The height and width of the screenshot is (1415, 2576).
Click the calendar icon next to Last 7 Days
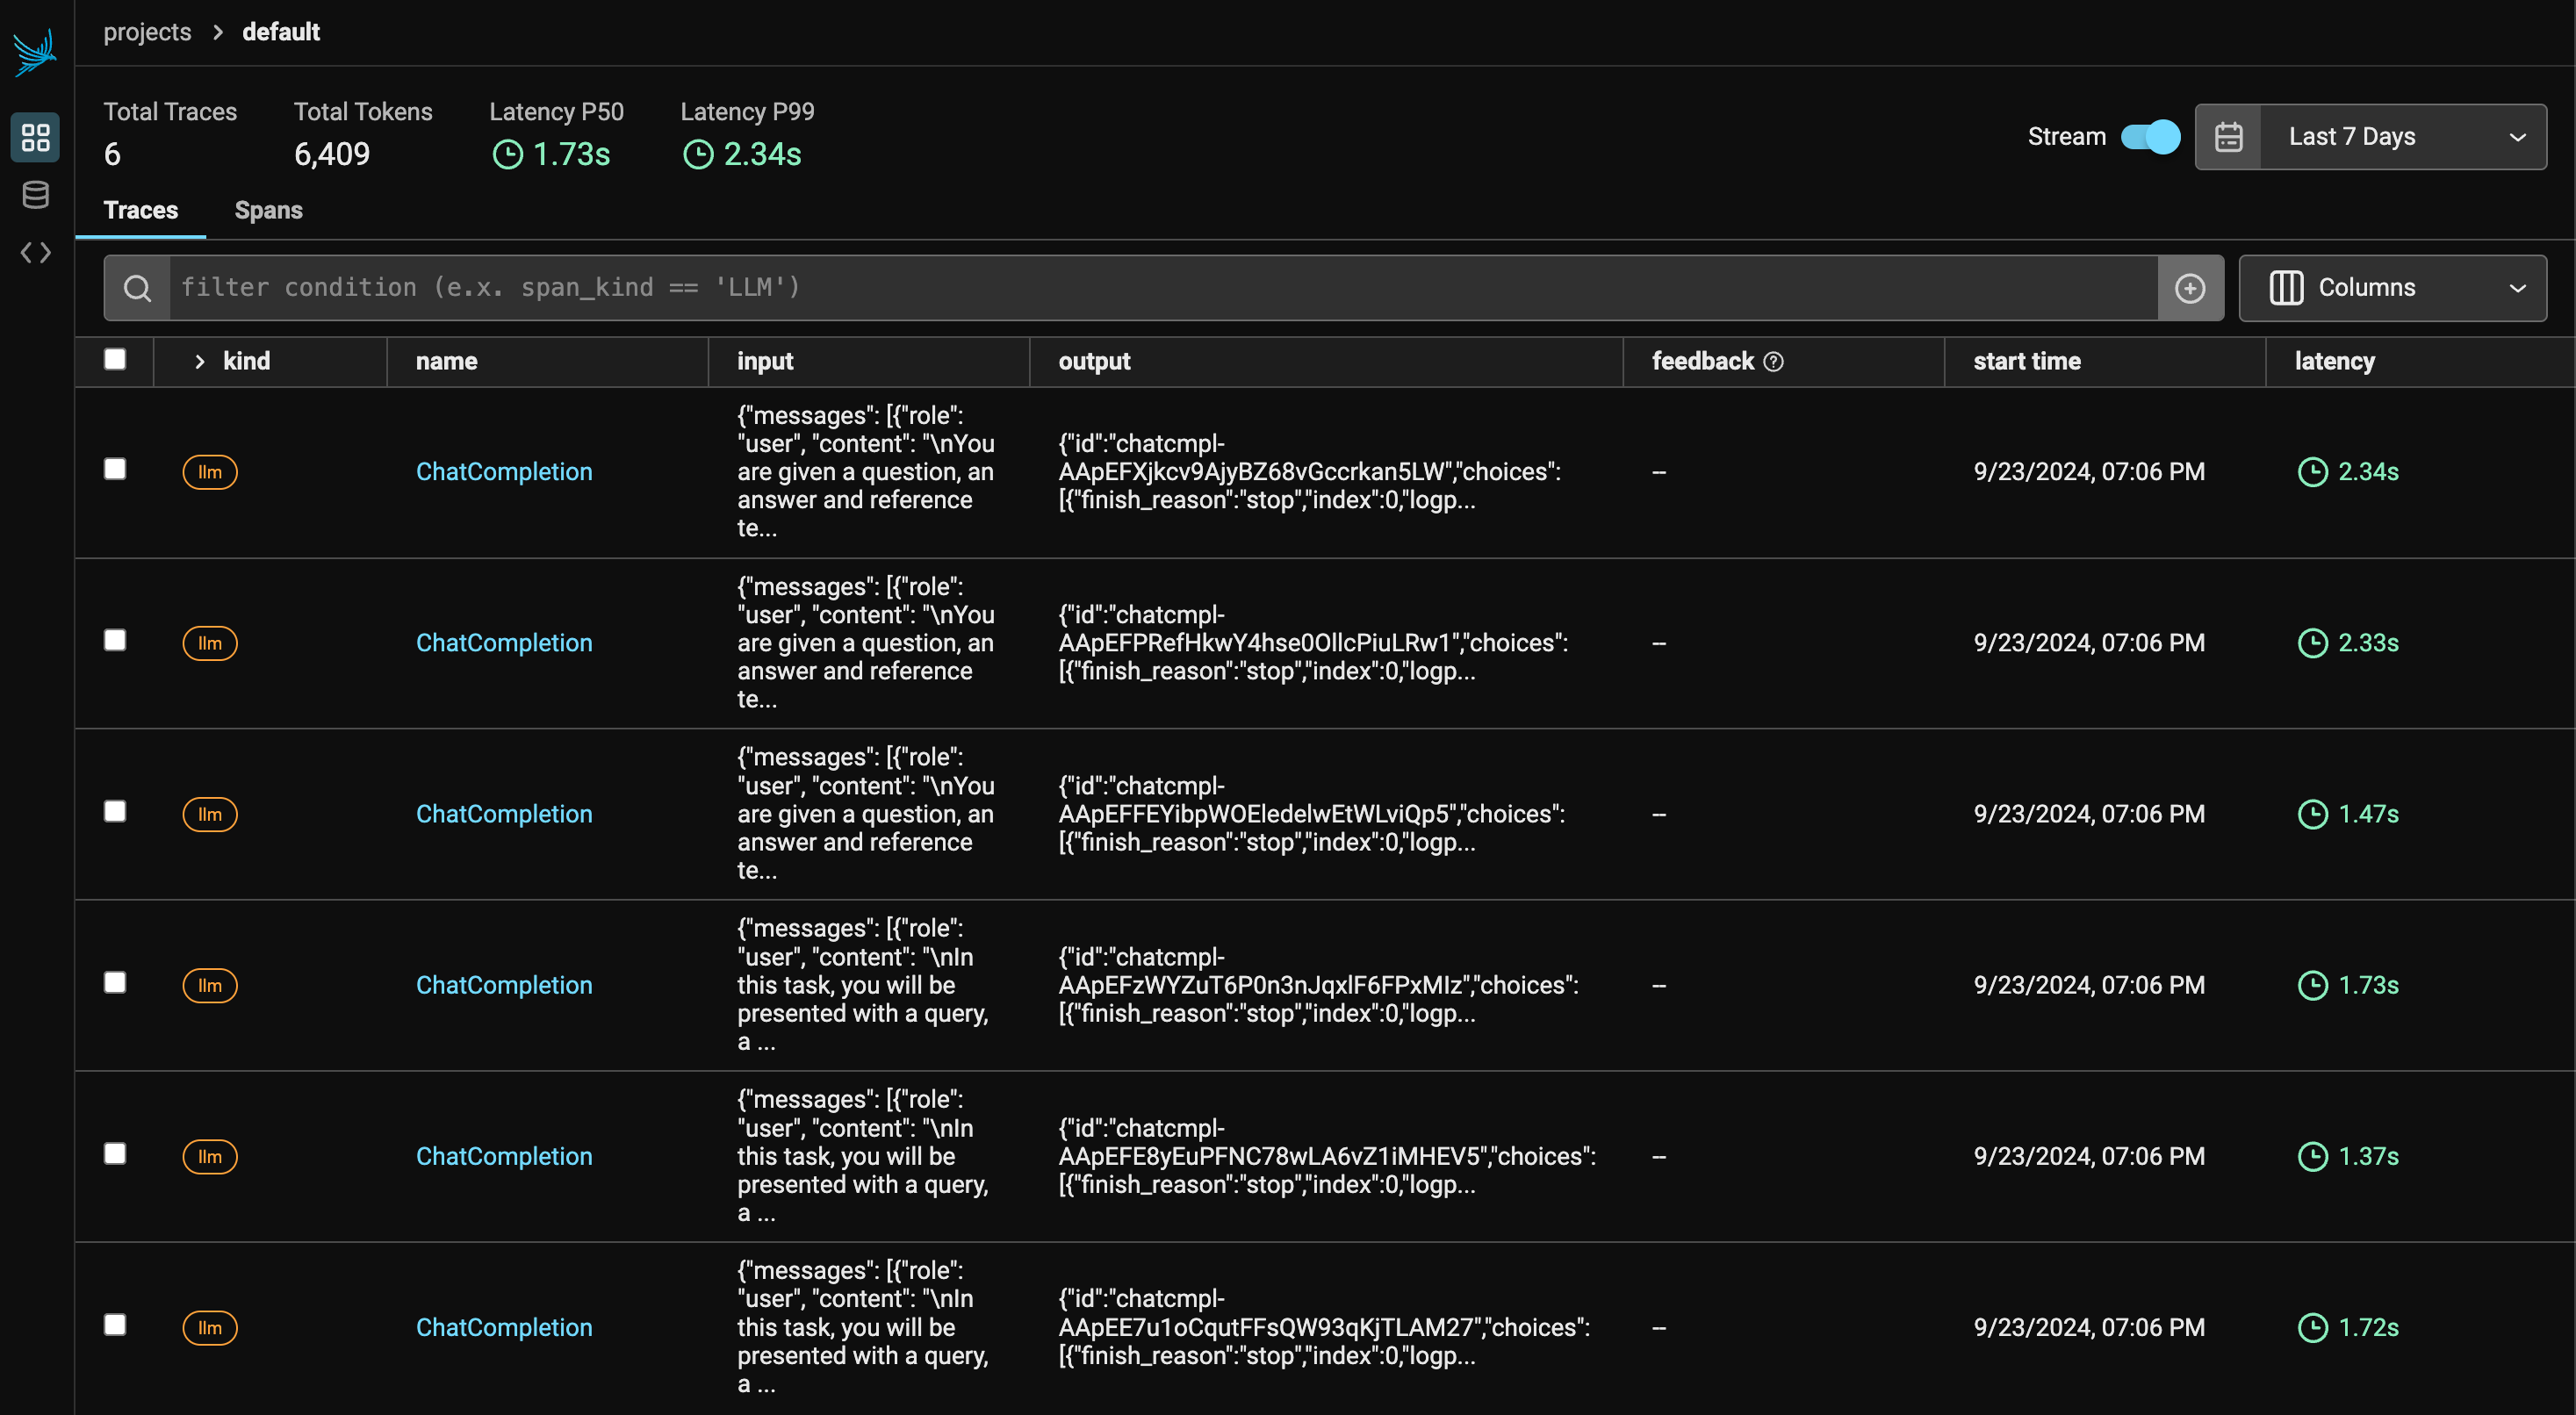[x=2228, y=137]
